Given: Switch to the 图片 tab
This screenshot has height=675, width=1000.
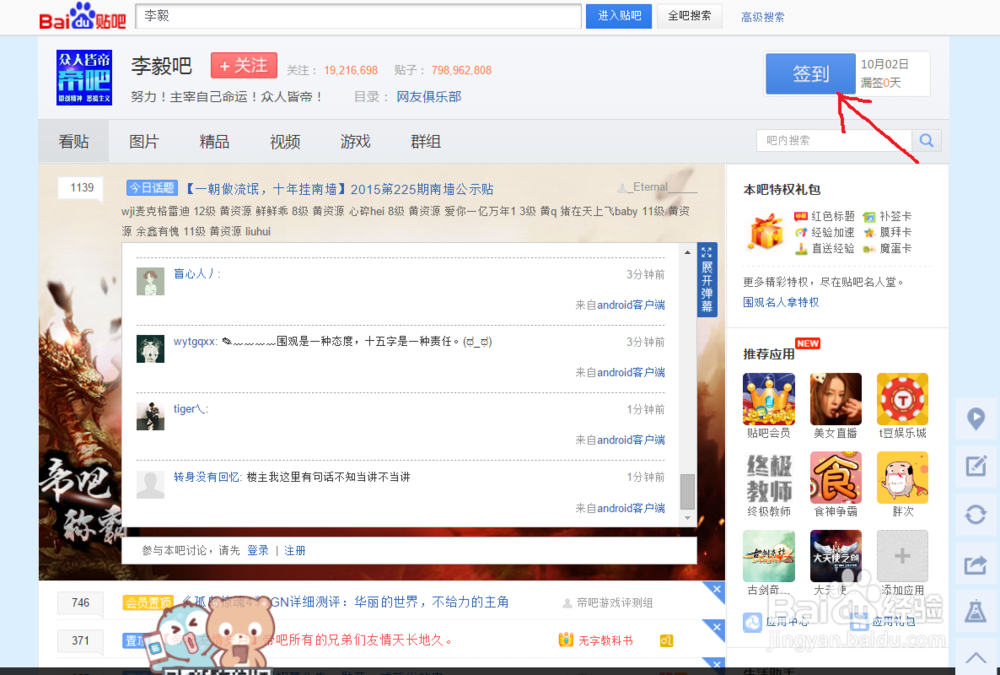Looking at the screenshot, I should (143, 141).
